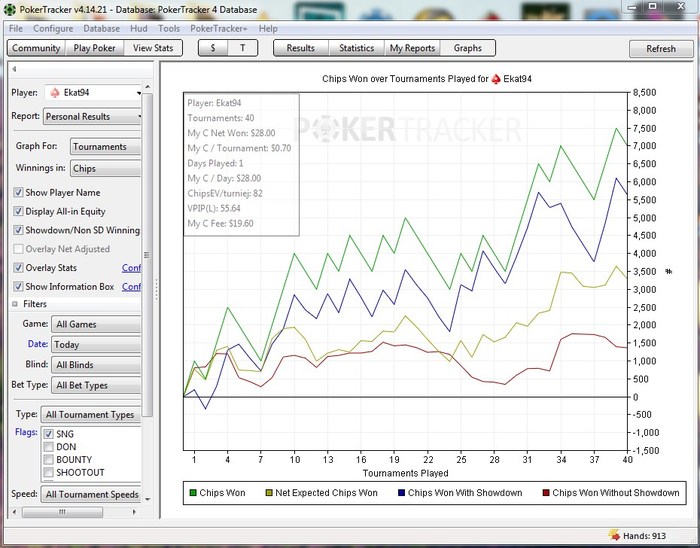
Task: Open the Date filter dropdown set to Today
Action: tap(96, 345)
